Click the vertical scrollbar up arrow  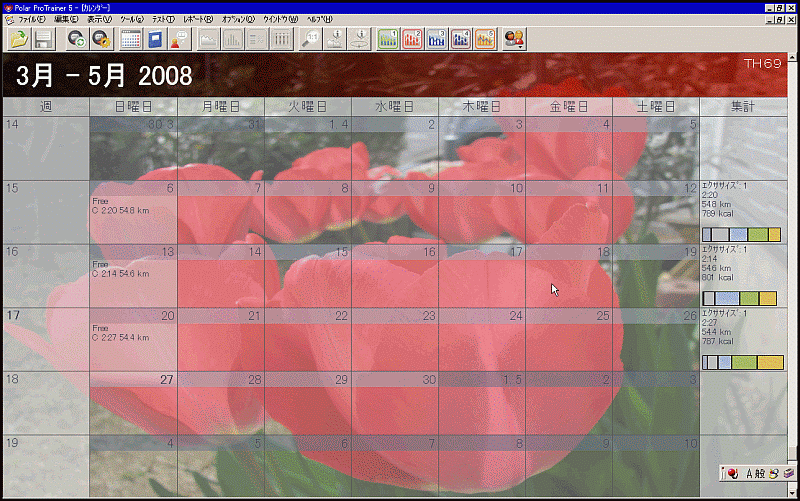click(x=792, y=57)
